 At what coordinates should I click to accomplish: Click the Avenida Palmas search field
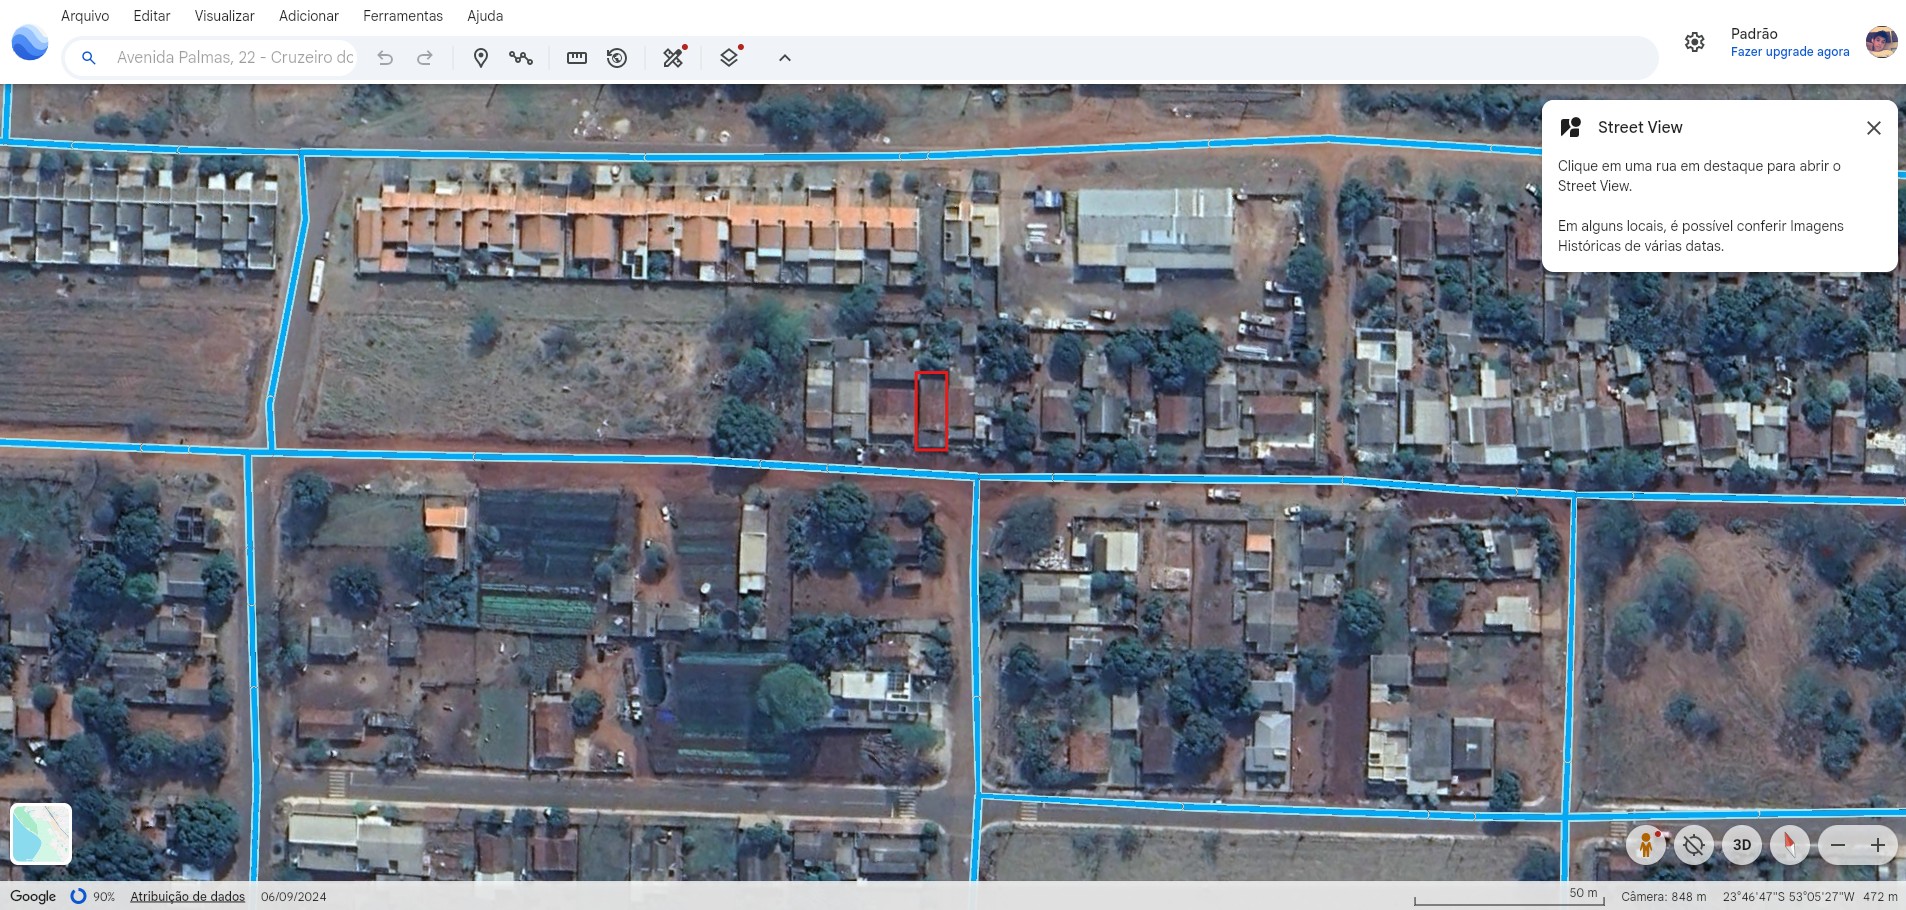coord(234,58)
